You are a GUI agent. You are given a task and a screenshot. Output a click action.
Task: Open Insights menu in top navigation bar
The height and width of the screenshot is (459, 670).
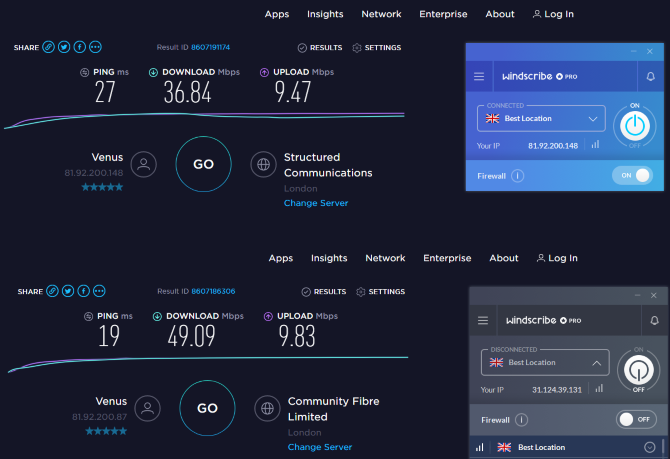tap(325, 14)
